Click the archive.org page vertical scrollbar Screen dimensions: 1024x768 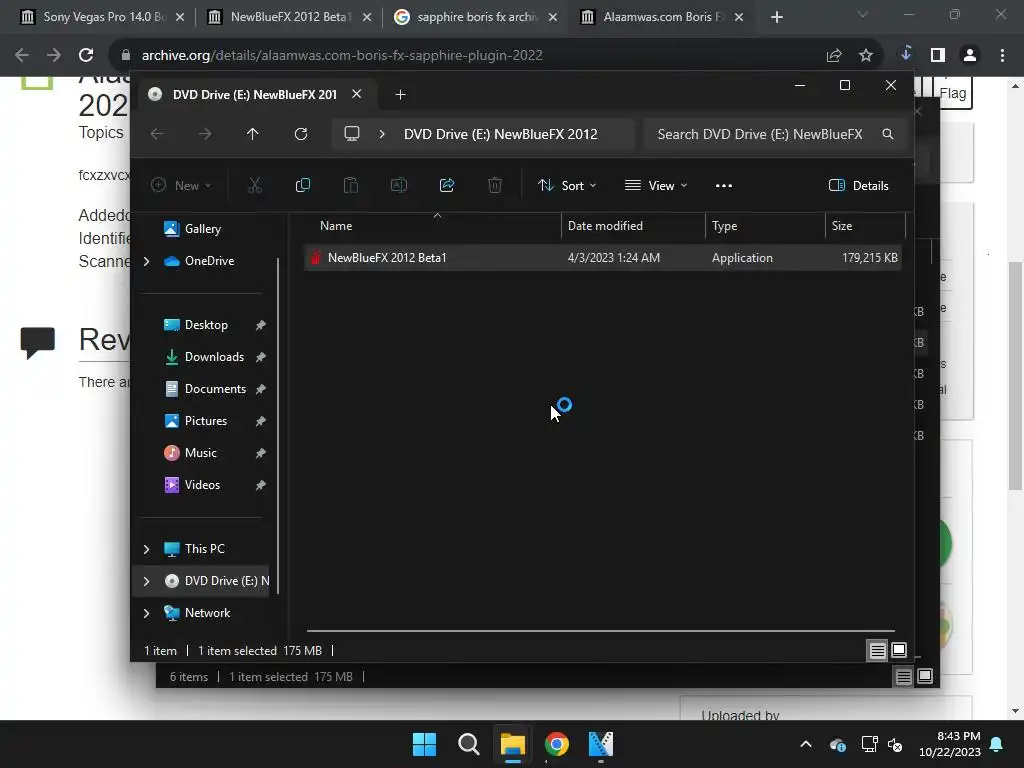[1015, 375]
